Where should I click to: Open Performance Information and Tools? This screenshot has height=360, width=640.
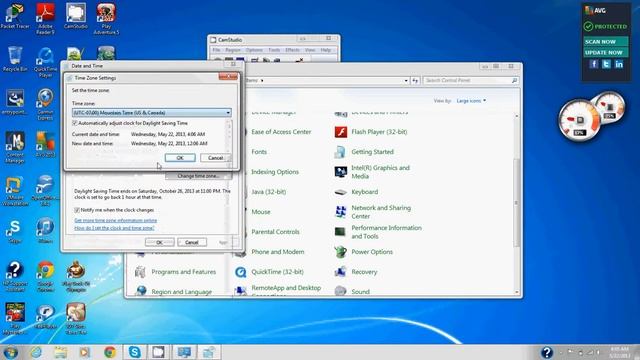tap(378, 232)
